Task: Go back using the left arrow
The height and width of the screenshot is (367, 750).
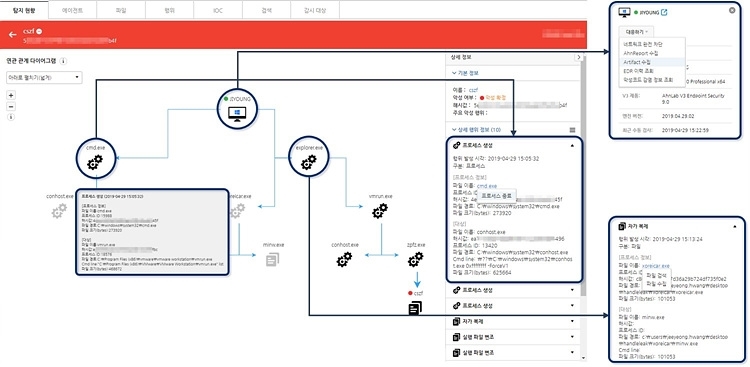Action: (13, 35)
